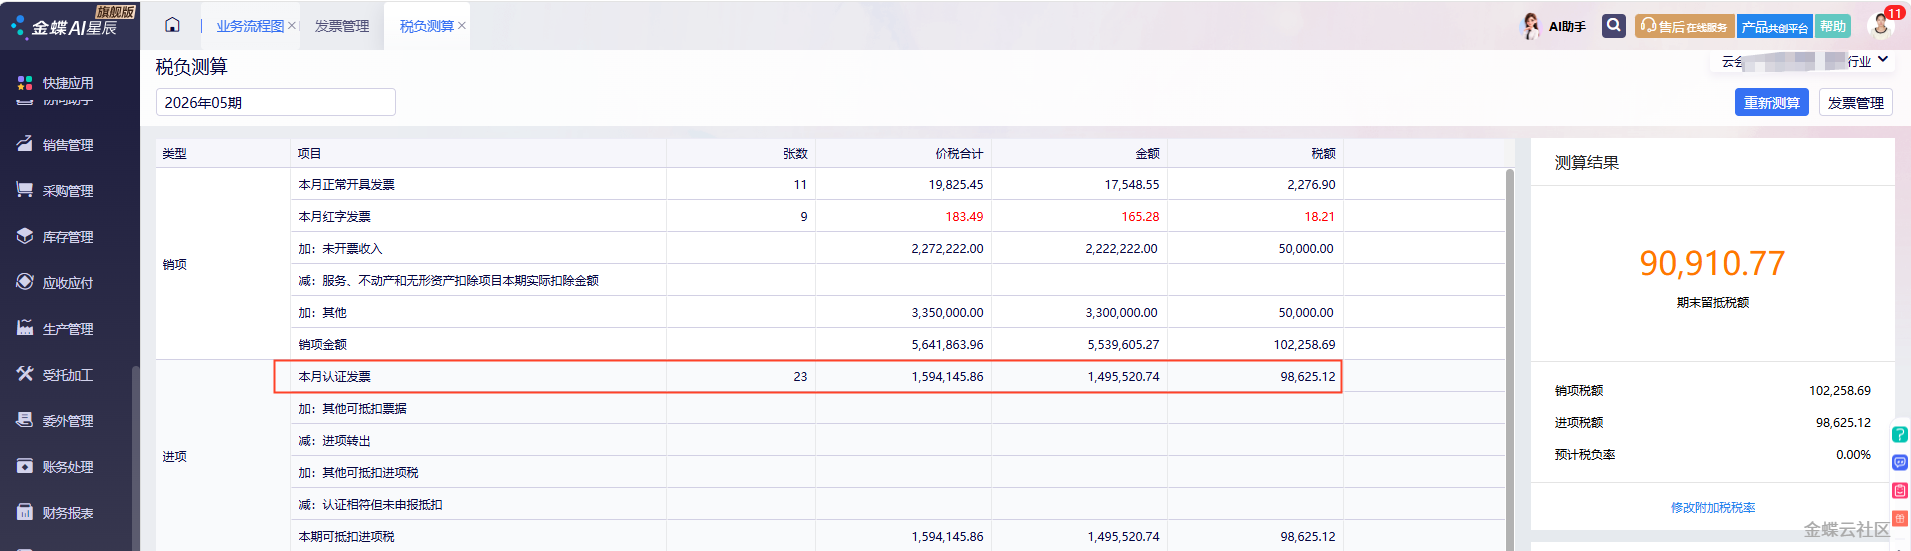The width and height of the screenshot is (1911, 551).
Task: Close the 业务流程图 tab
Action: tap(292, 26)
